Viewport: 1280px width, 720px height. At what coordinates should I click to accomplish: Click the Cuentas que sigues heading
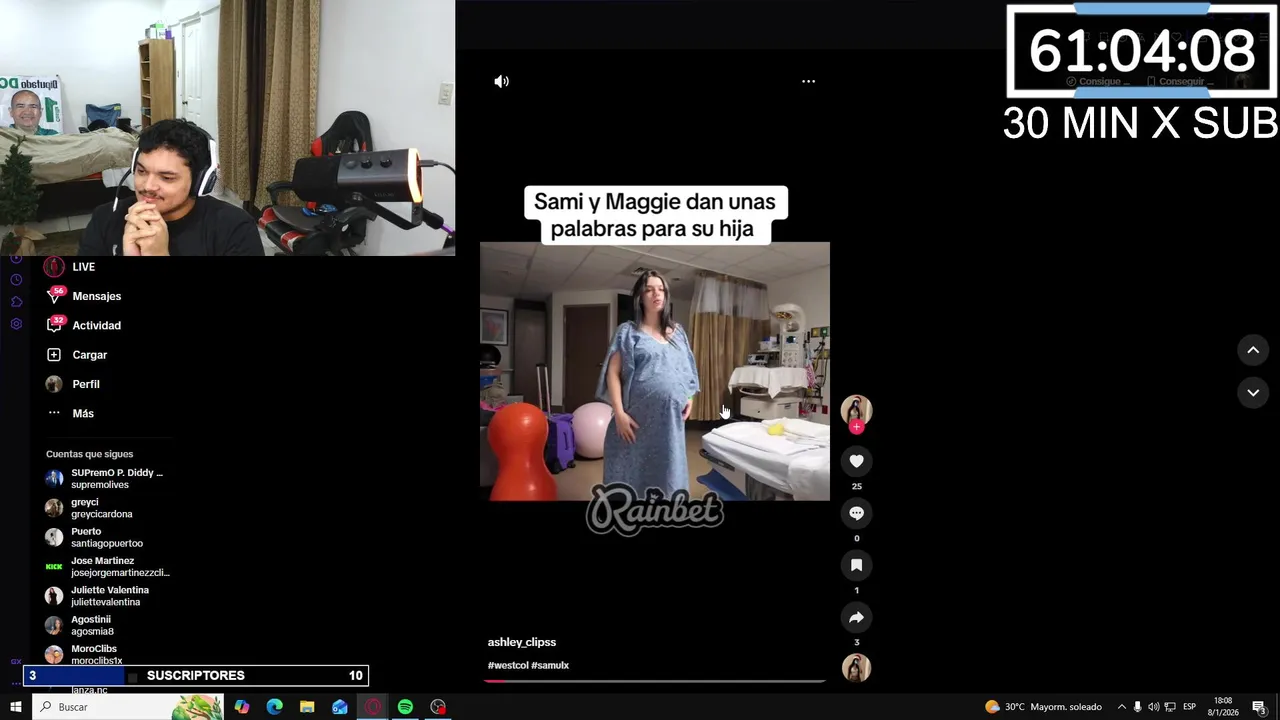[89, 454]
